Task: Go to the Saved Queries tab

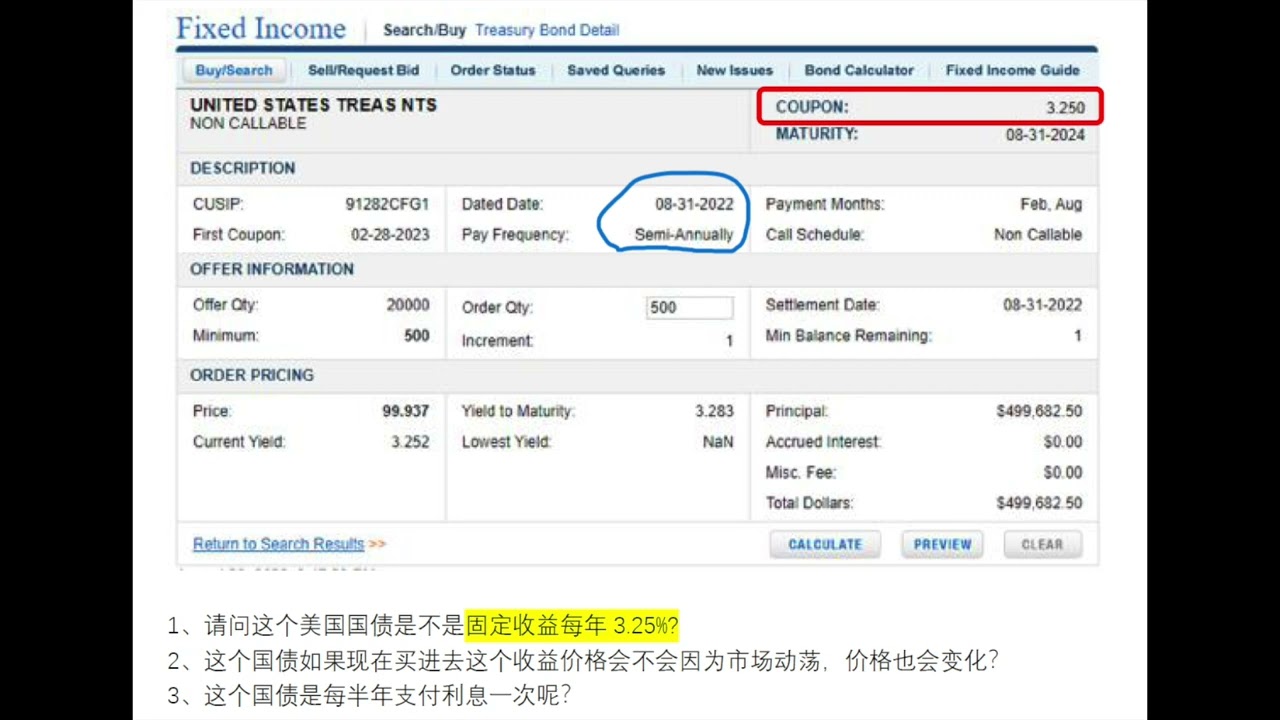Action: [616, 70]
